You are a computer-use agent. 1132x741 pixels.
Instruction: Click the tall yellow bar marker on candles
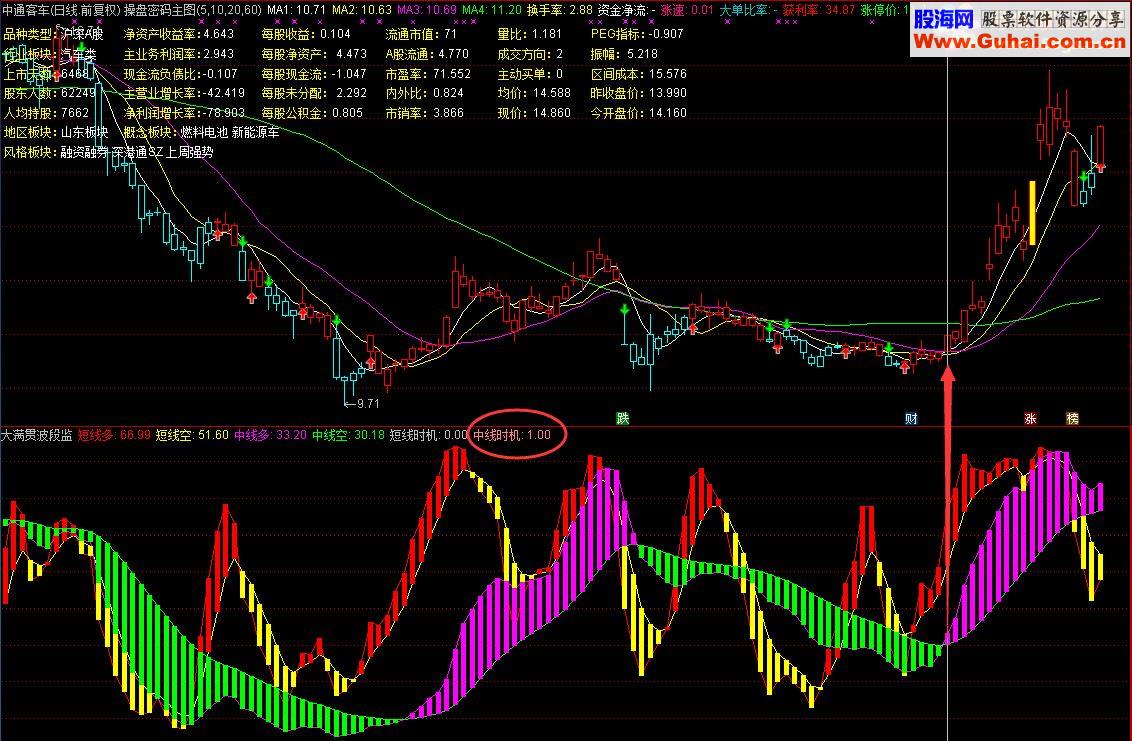pos(1032,213)
